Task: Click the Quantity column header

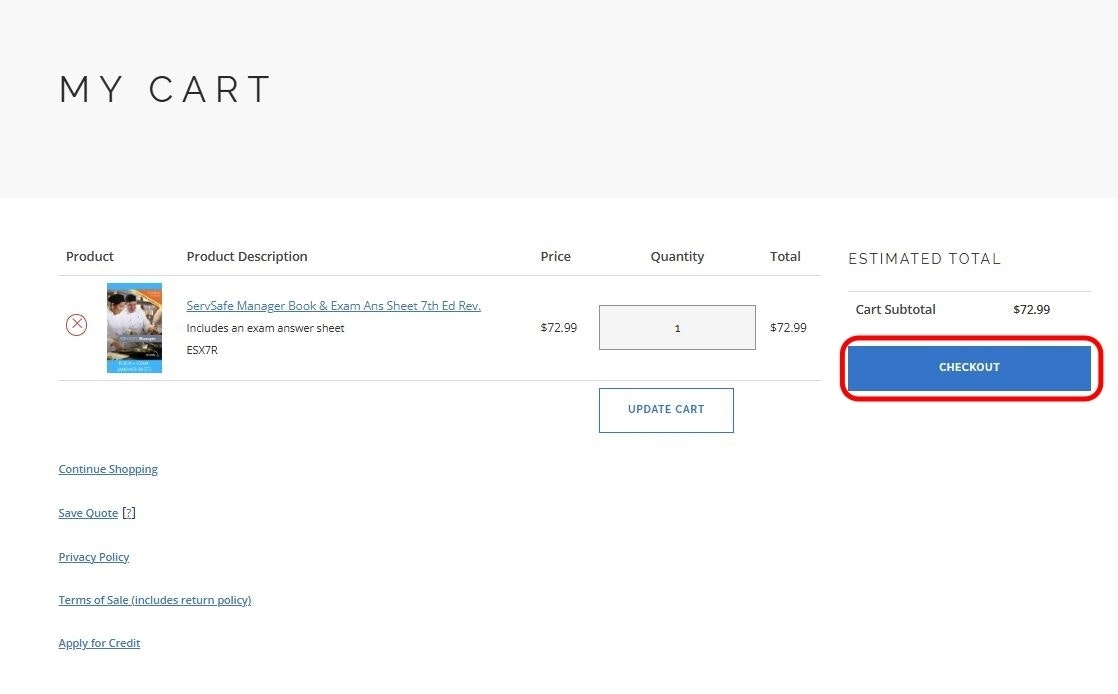Action: coord(677,257)
